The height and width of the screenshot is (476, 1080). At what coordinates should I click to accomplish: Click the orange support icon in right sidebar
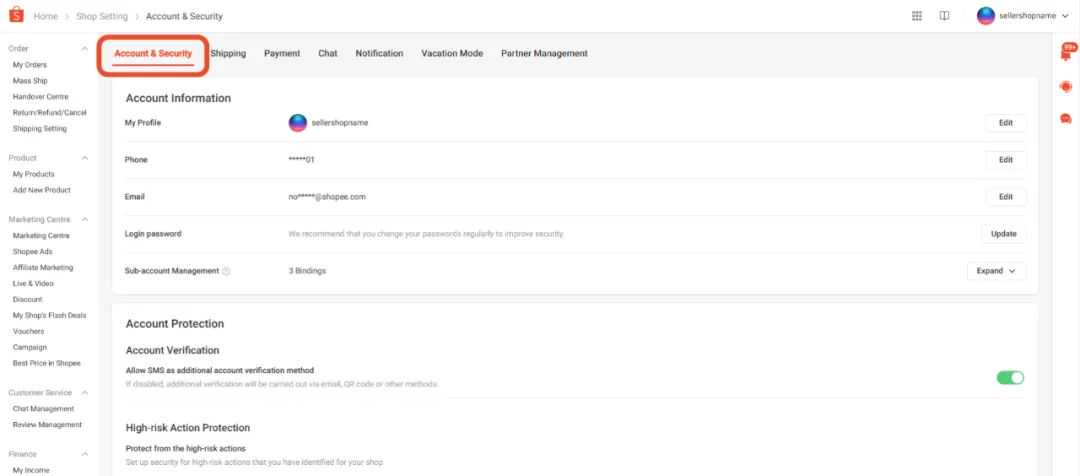[1065, 87]
